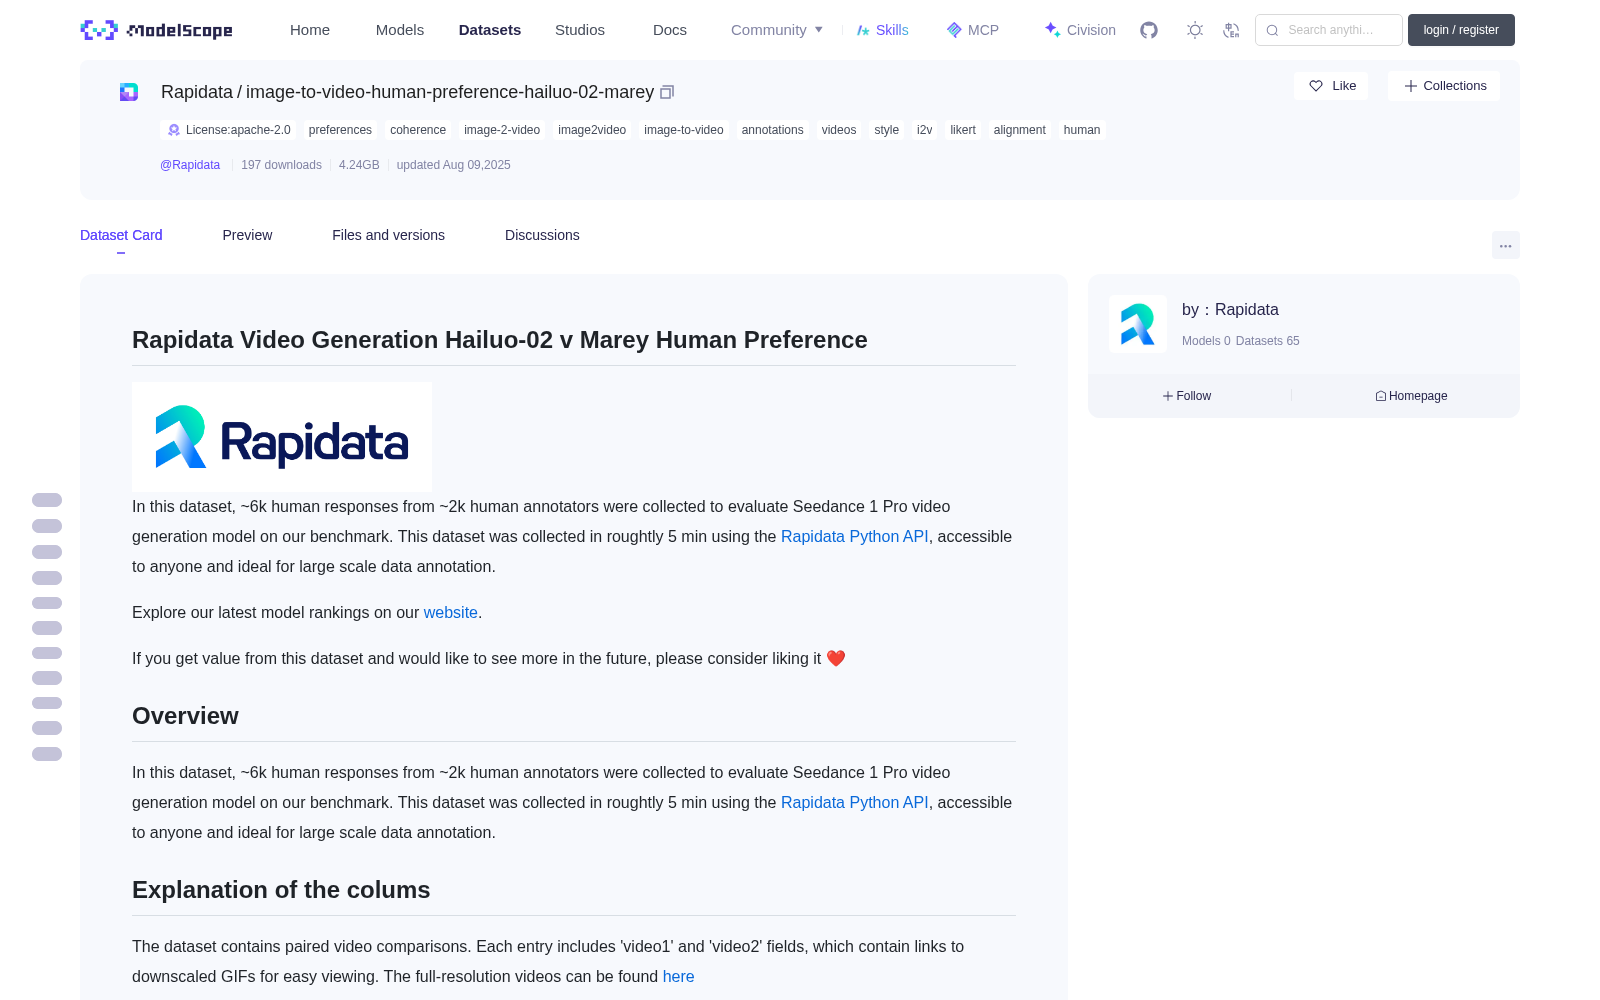Select the image-2-video tag
The height and width of the screenshot is (1000, 1600).
coord(502,130)
